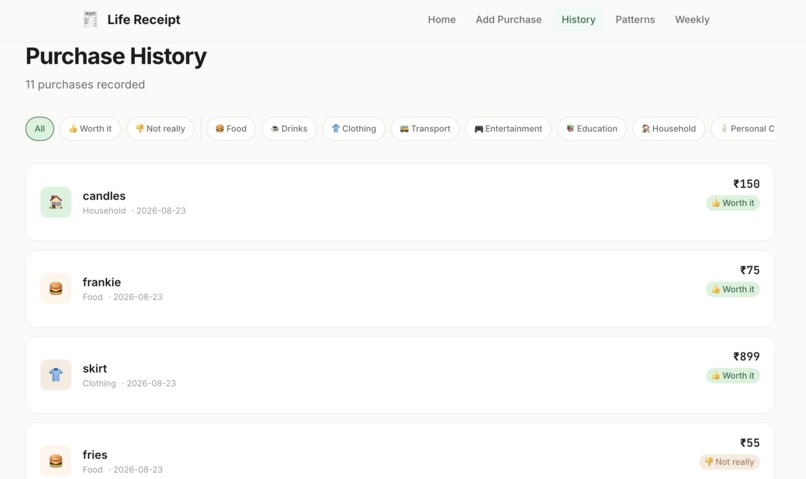
Task: Go to the Home page
Action: [442, 20]
